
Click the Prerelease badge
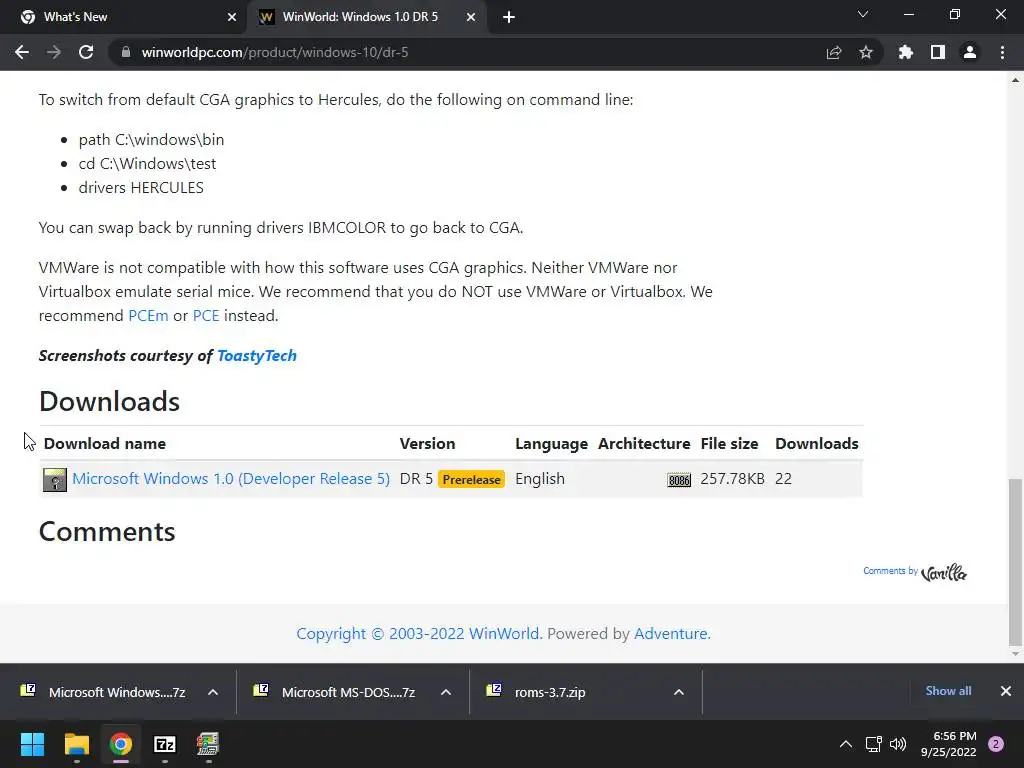472,479
